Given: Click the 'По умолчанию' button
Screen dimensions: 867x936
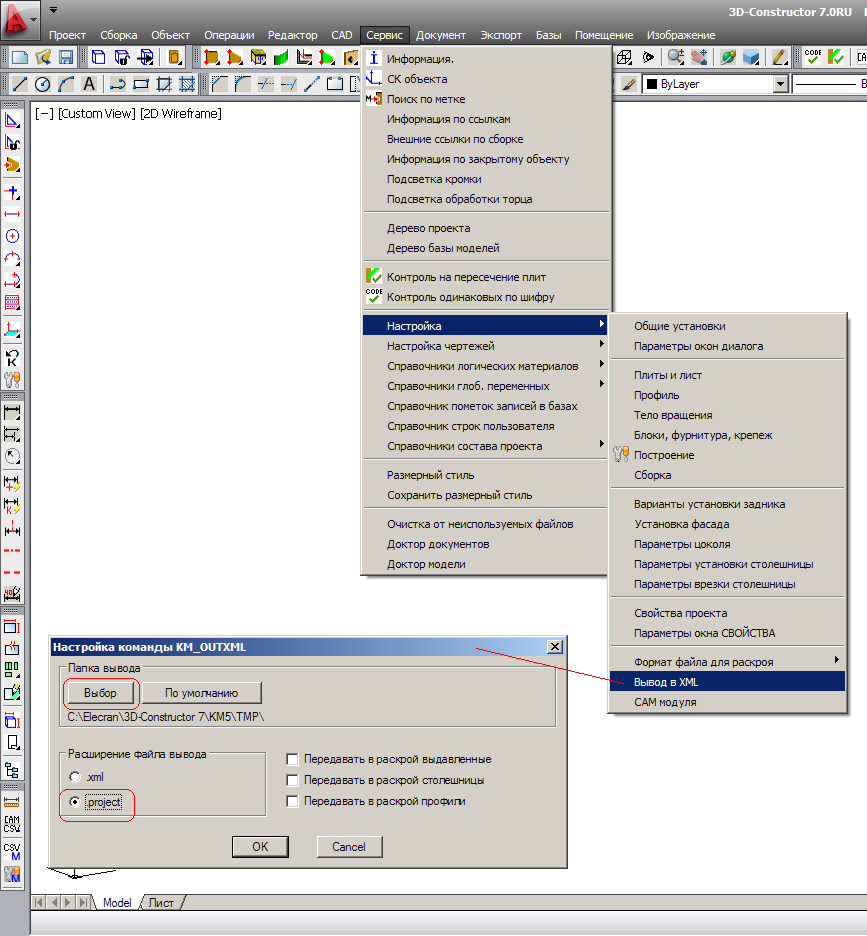Looking at the screenshot, I should pyautogui.click(x=201, y=693).
